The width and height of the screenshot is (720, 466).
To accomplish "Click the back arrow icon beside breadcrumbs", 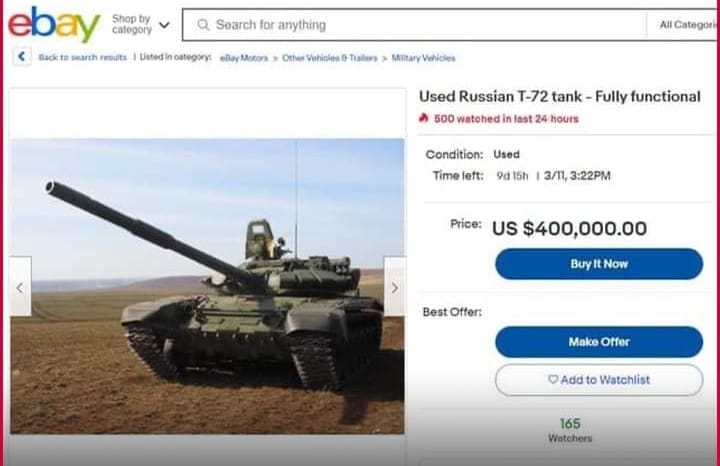I will coord(22,57).
